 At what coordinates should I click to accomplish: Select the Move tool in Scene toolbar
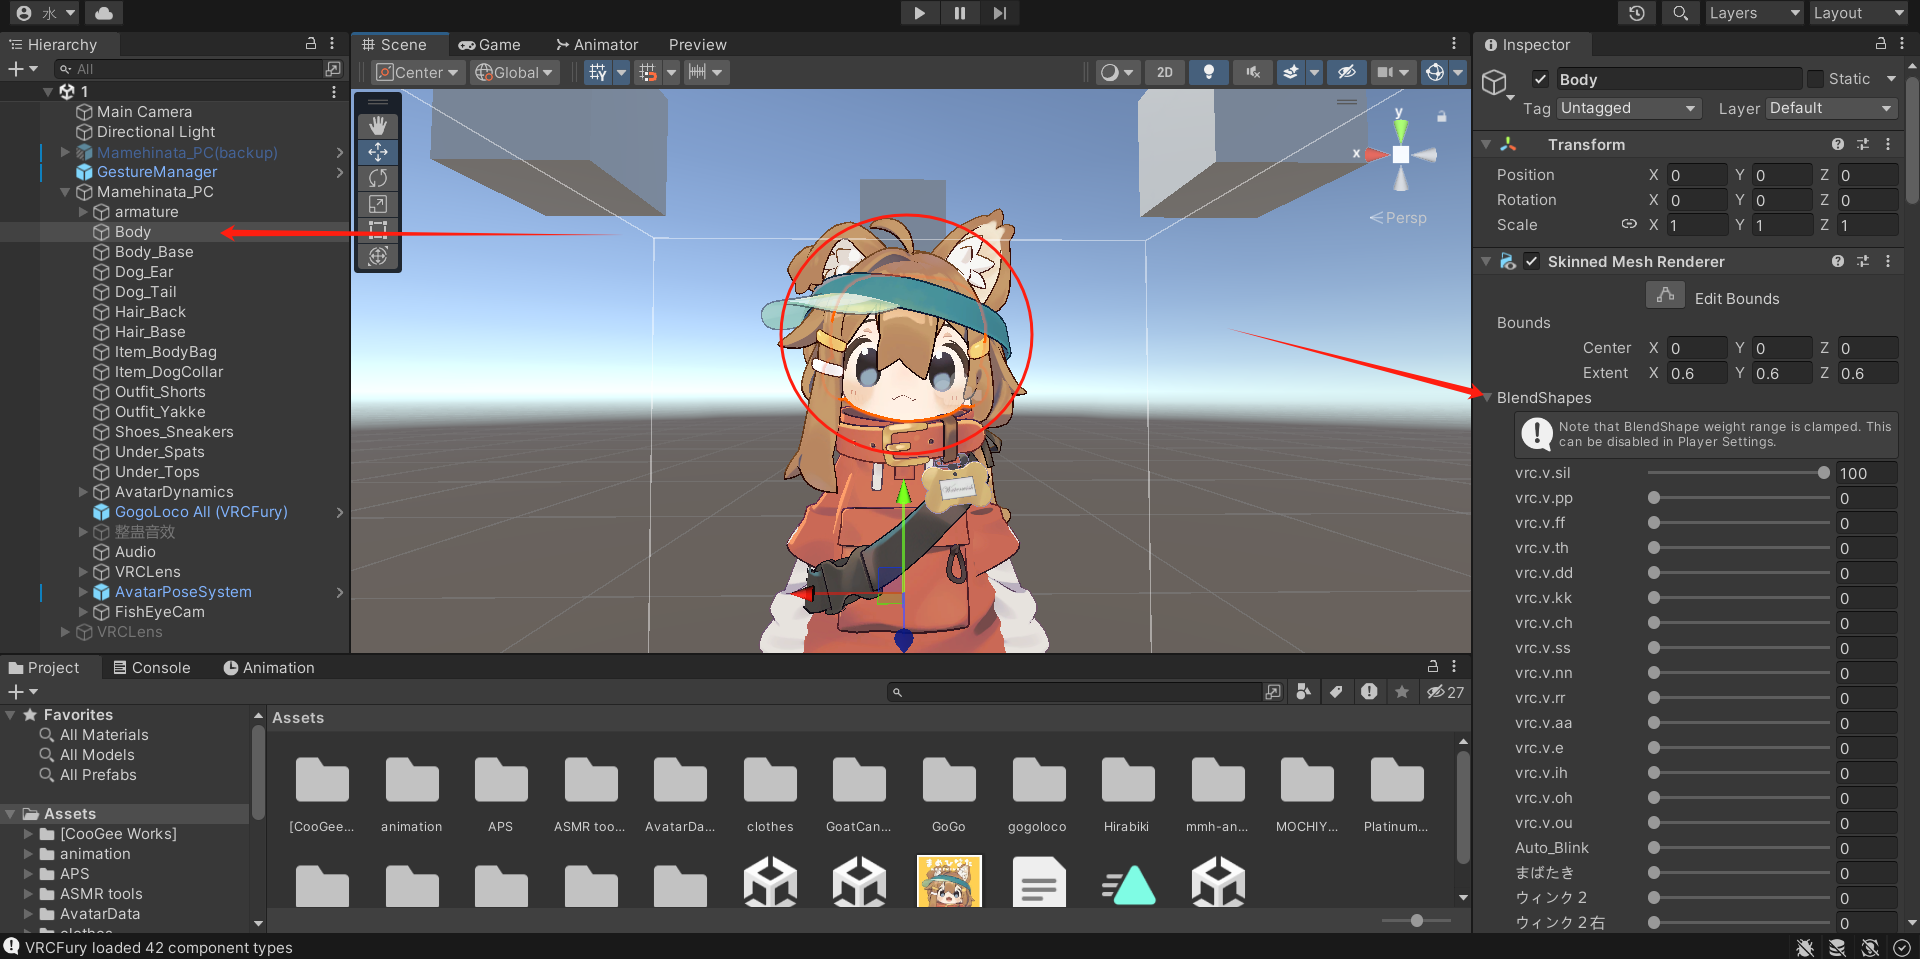tap(378, 152)
